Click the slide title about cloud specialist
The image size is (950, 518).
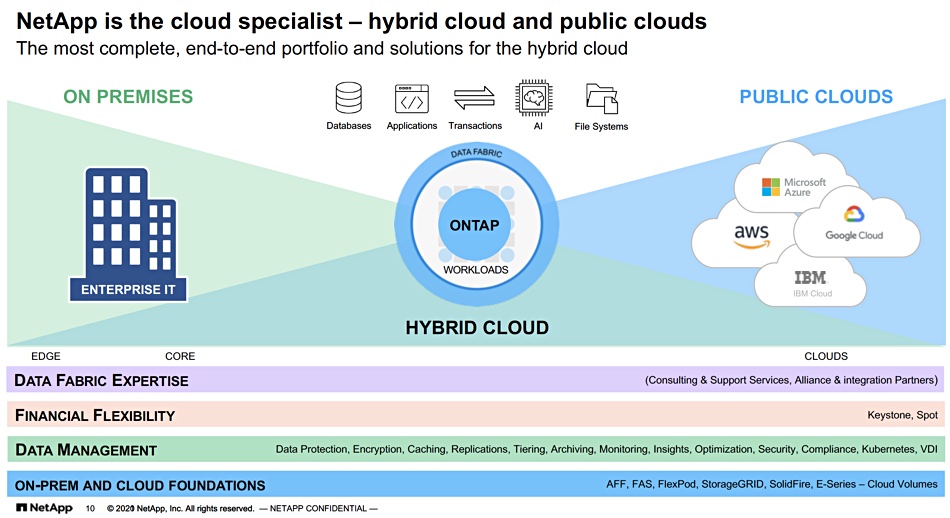pos(361,21)
